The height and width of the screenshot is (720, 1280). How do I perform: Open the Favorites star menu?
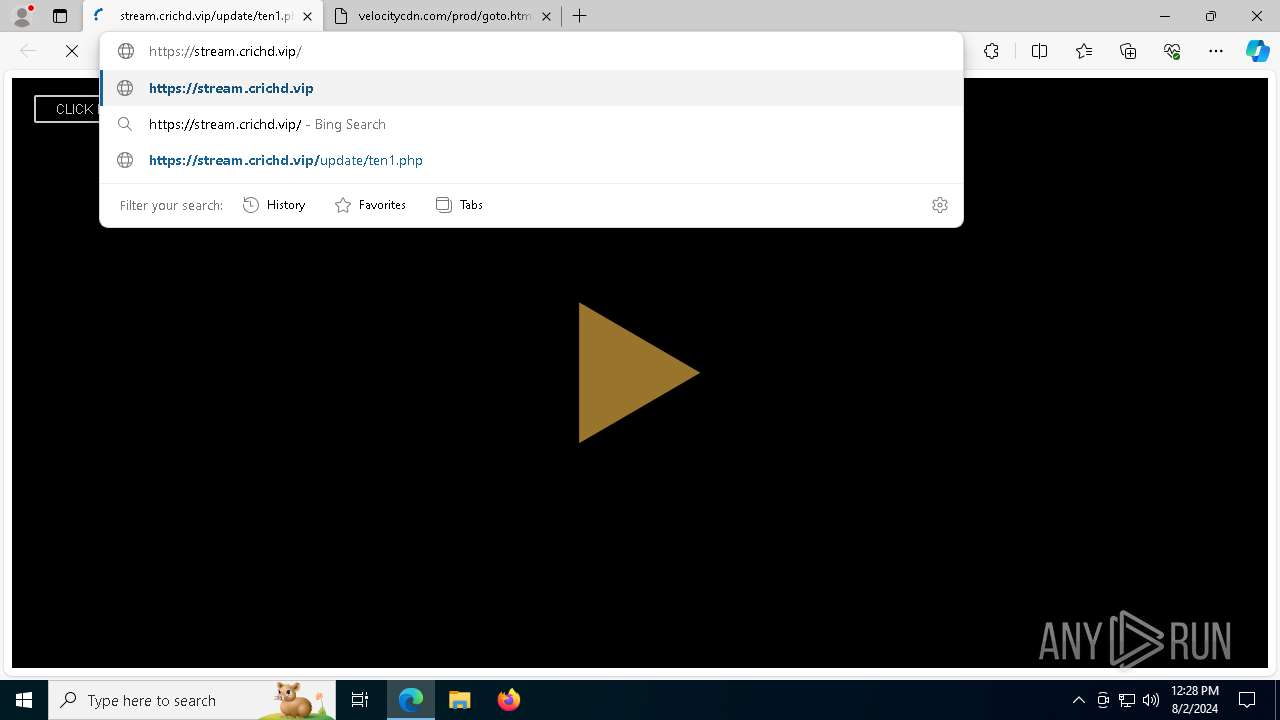pos(1084,51)
